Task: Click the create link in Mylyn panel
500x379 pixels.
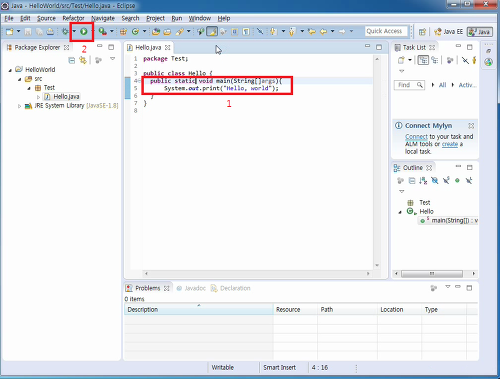Action: (450, 144)
